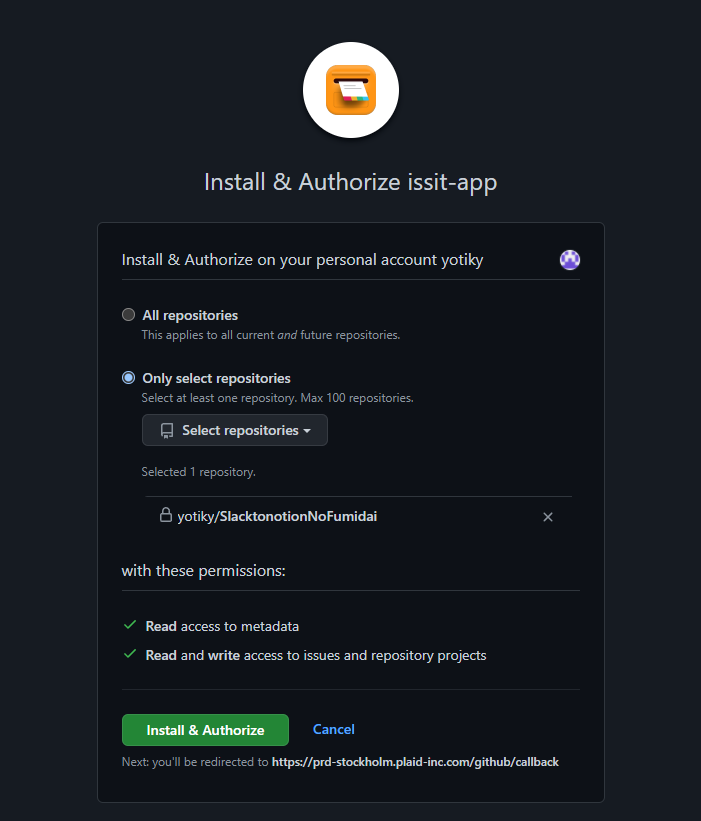Click the yotiky/SlacktonotionNoFumidai repository name
Screen dimensions: 701x821
pyautogui.click(x=277, y=516)
